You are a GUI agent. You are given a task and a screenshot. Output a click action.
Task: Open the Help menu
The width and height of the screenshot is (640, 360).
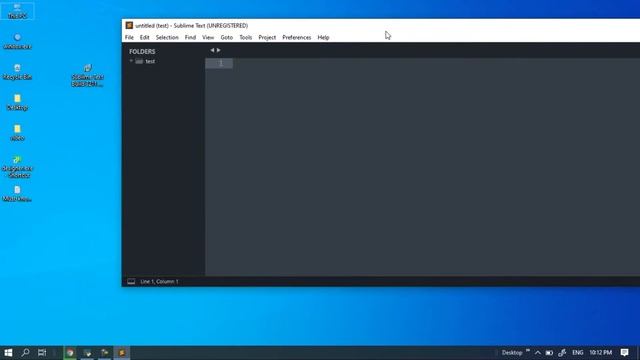tap(323, 38)
